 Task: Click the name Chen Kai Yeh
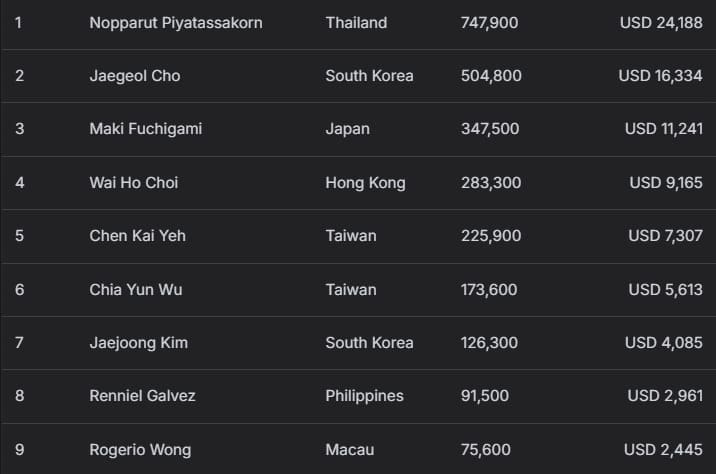[137, 236]
